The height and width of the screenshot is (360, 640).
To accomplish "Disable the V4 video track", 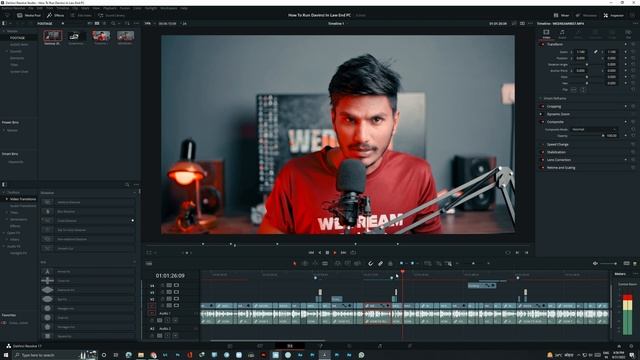I will [x=176, y=285].
